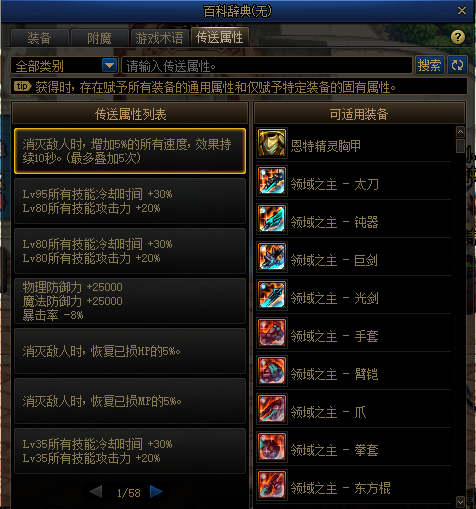The height and width of the screenshot is (509, 476).
Task: Select the 领域之主 - 钝器 weapon icon
Action: click(272, 219)
